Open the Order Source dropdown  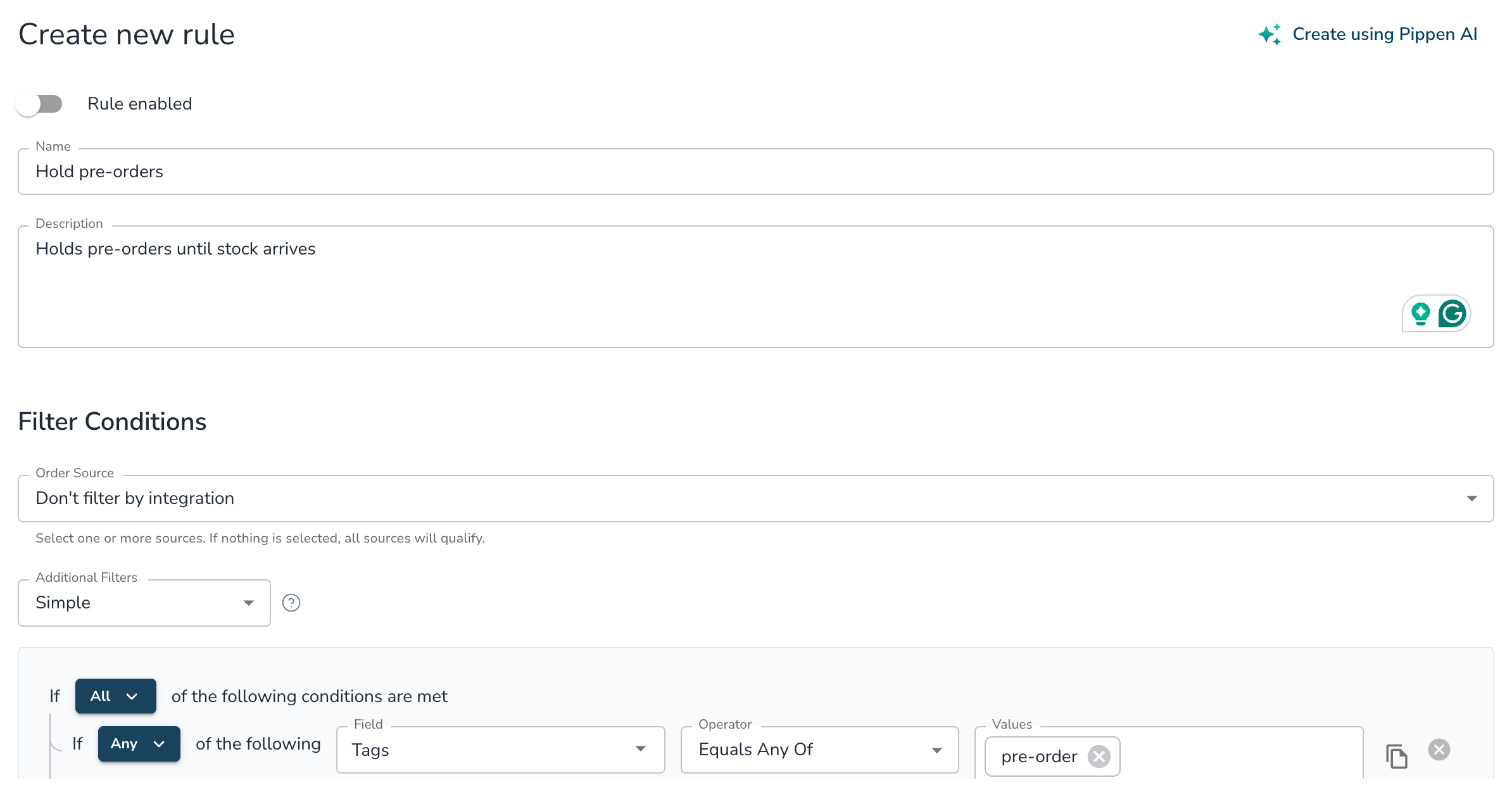[756, 498]
